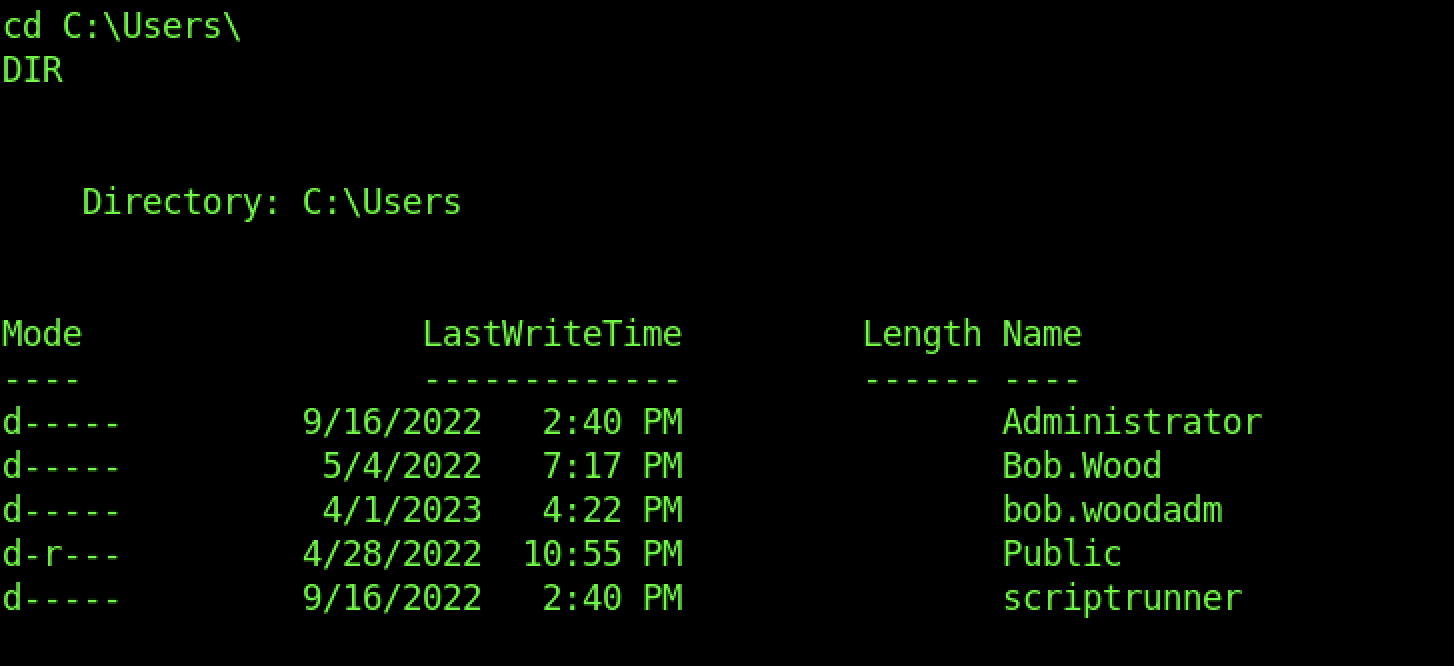The height and width of the screenshot is (666, 1454).
Task: Click the Directory: C:\Users path line
Action: point(271,202)
